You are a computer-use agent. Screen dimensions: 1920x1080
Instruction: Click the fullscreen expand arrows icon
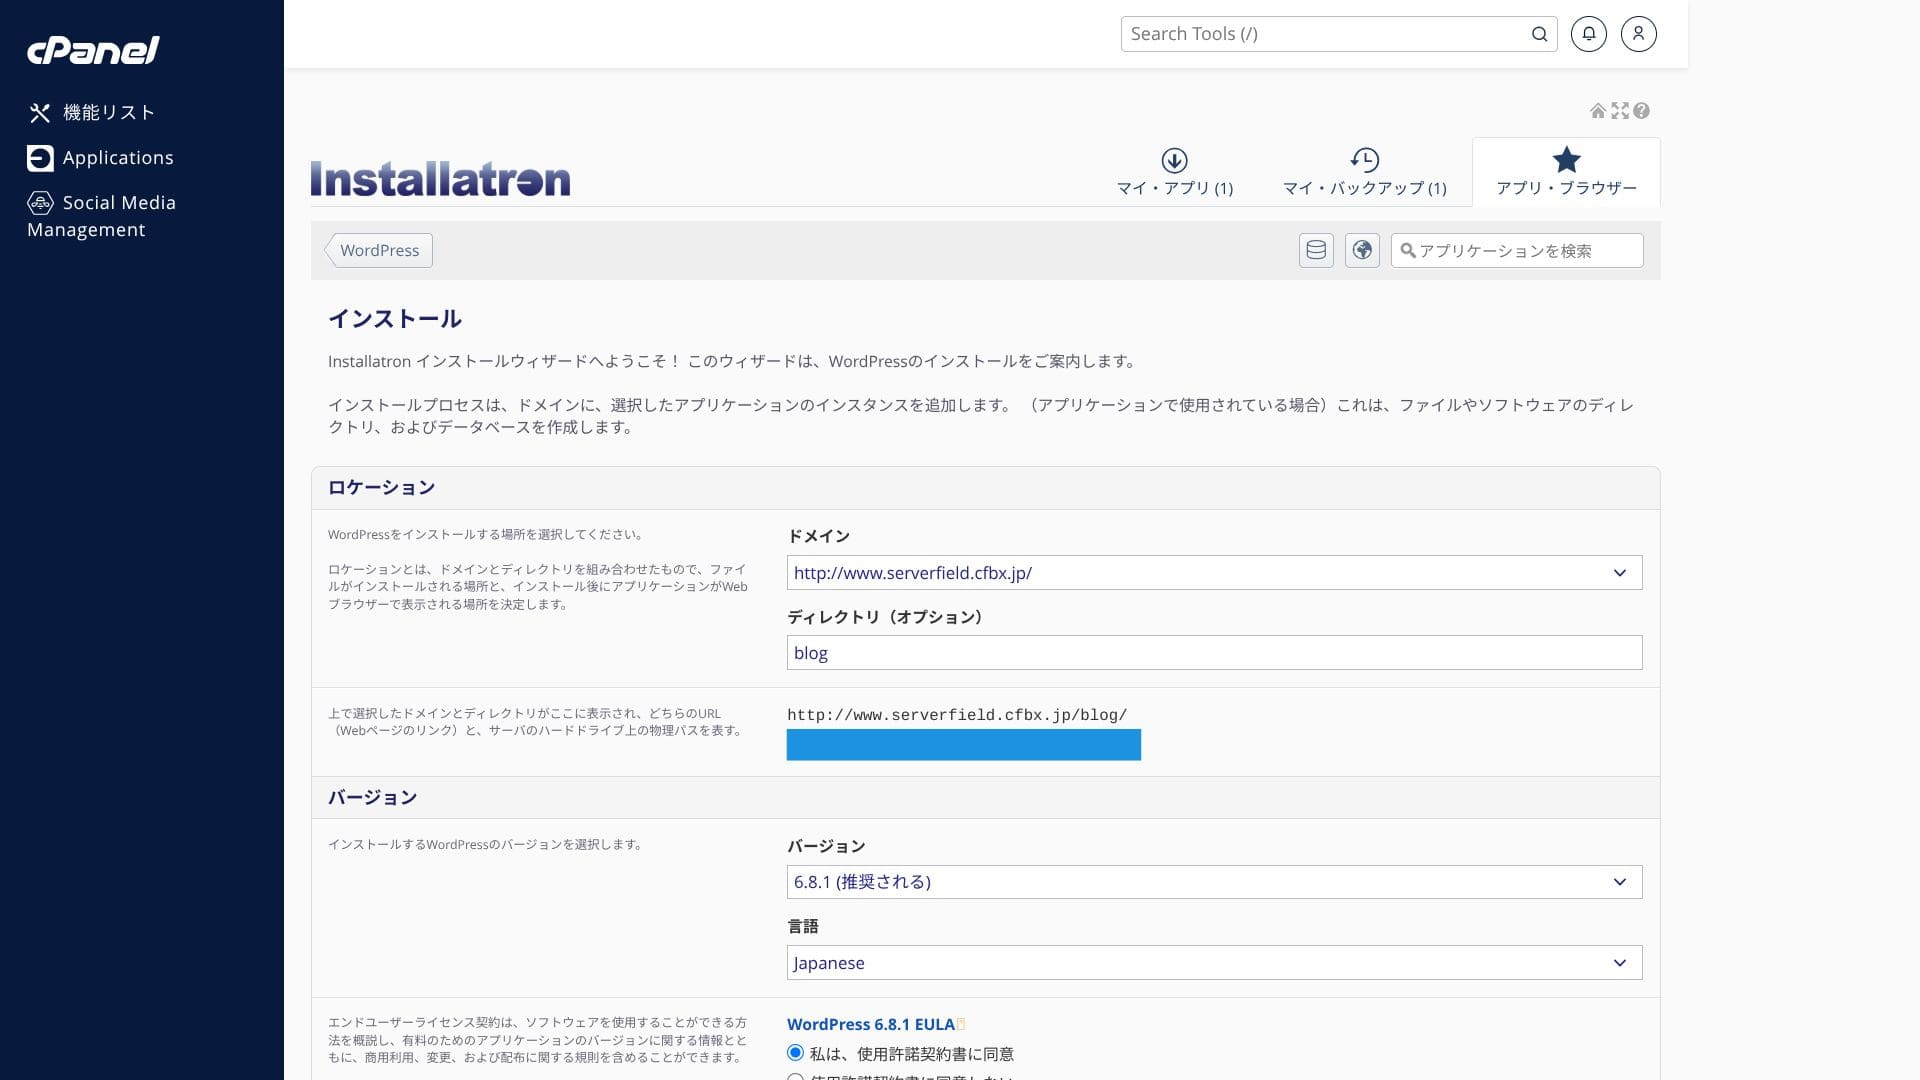1620,111
